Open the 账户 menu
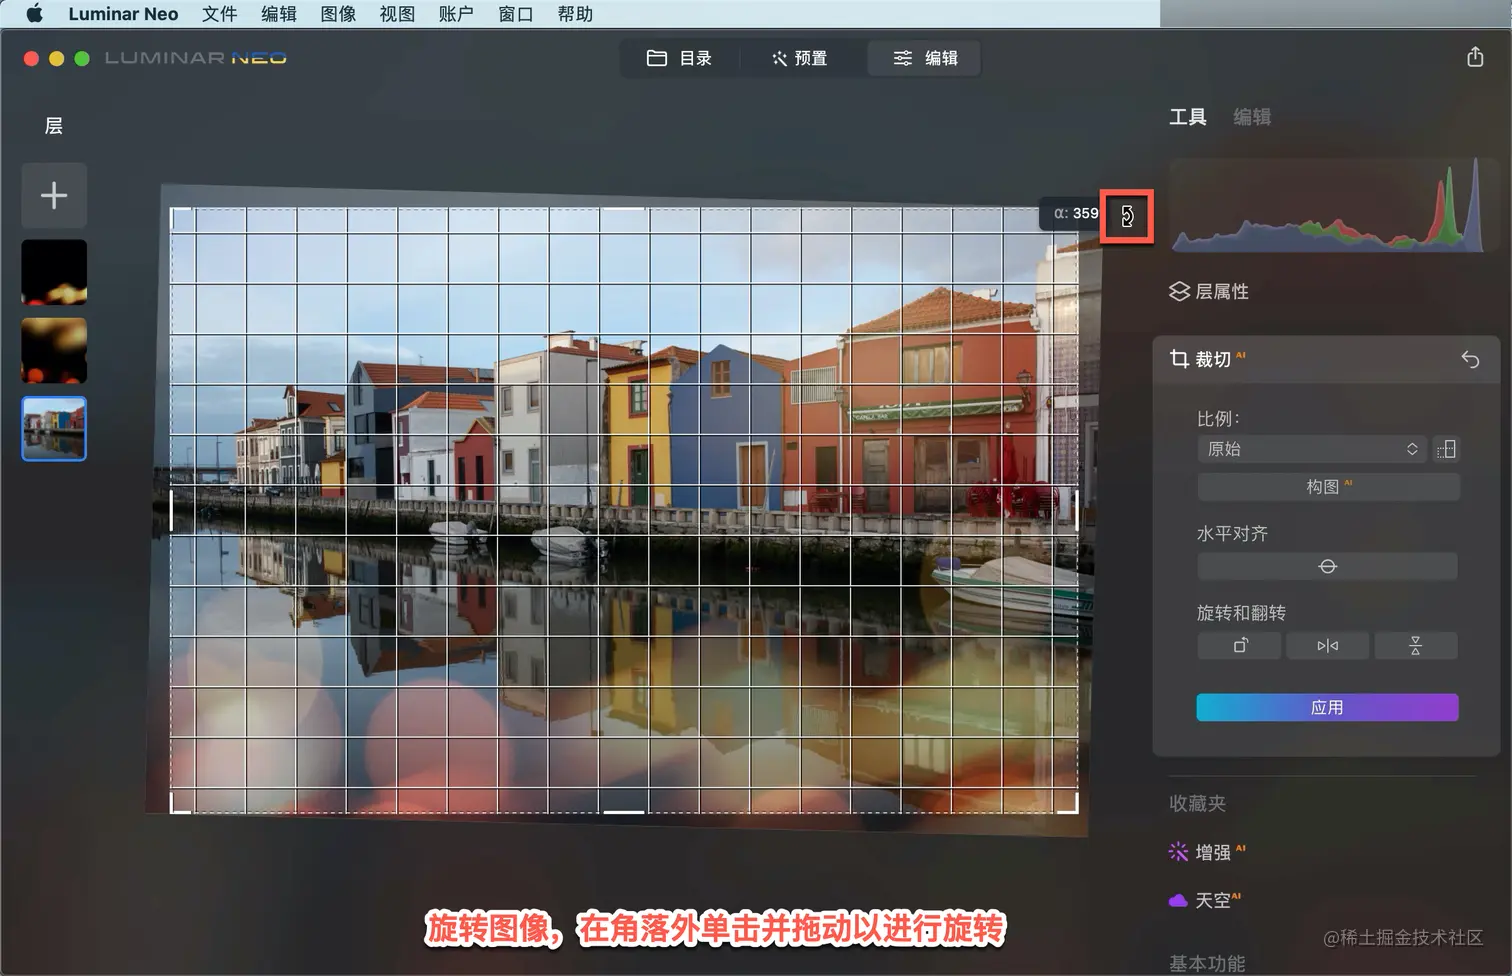Viewport: 1512px width, 976px height. point(456,14)
